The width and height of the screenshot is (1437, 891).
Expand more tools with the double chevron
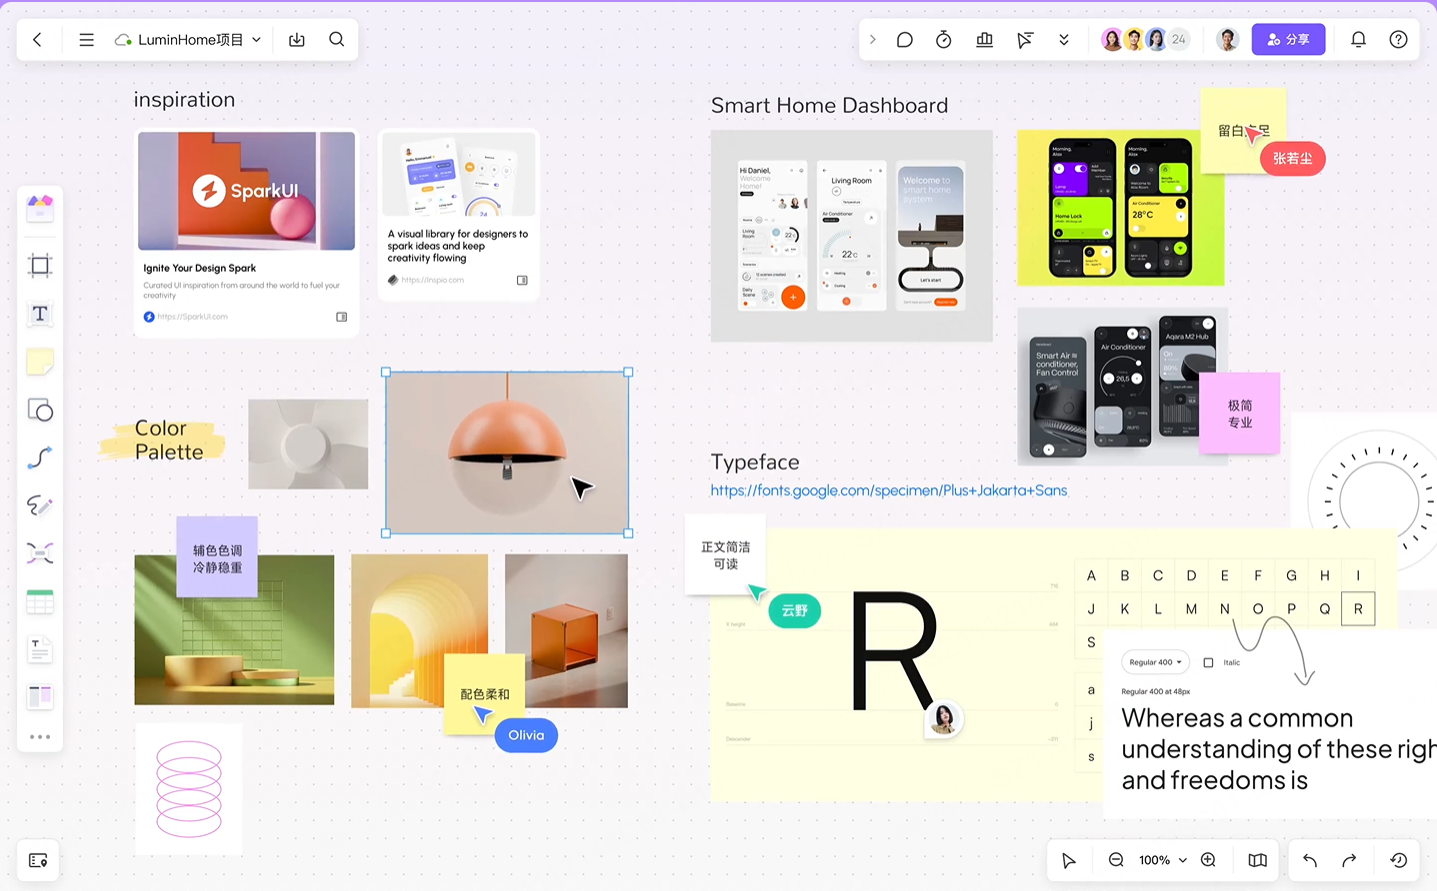tap(1064, 40)
